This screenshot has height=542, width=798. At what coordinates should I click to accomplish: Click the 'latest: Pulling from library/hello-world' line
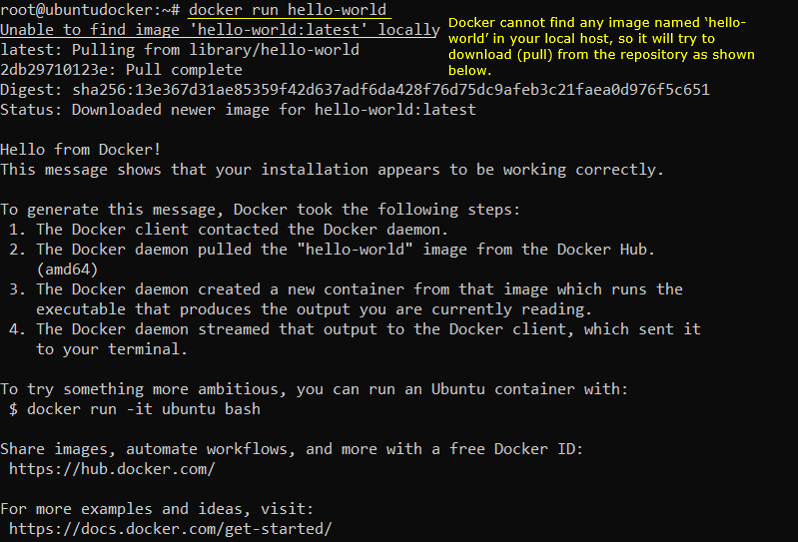pos(180,50)
